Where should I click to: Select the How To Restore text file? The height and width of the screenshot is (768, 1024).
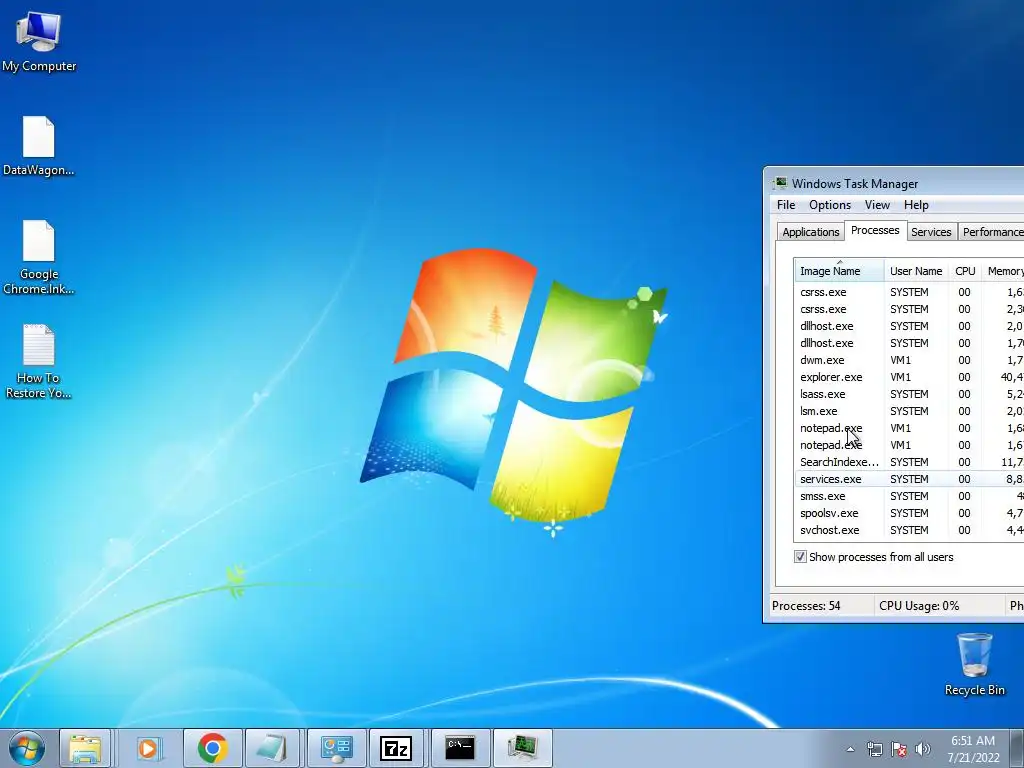tap(39, 361)
